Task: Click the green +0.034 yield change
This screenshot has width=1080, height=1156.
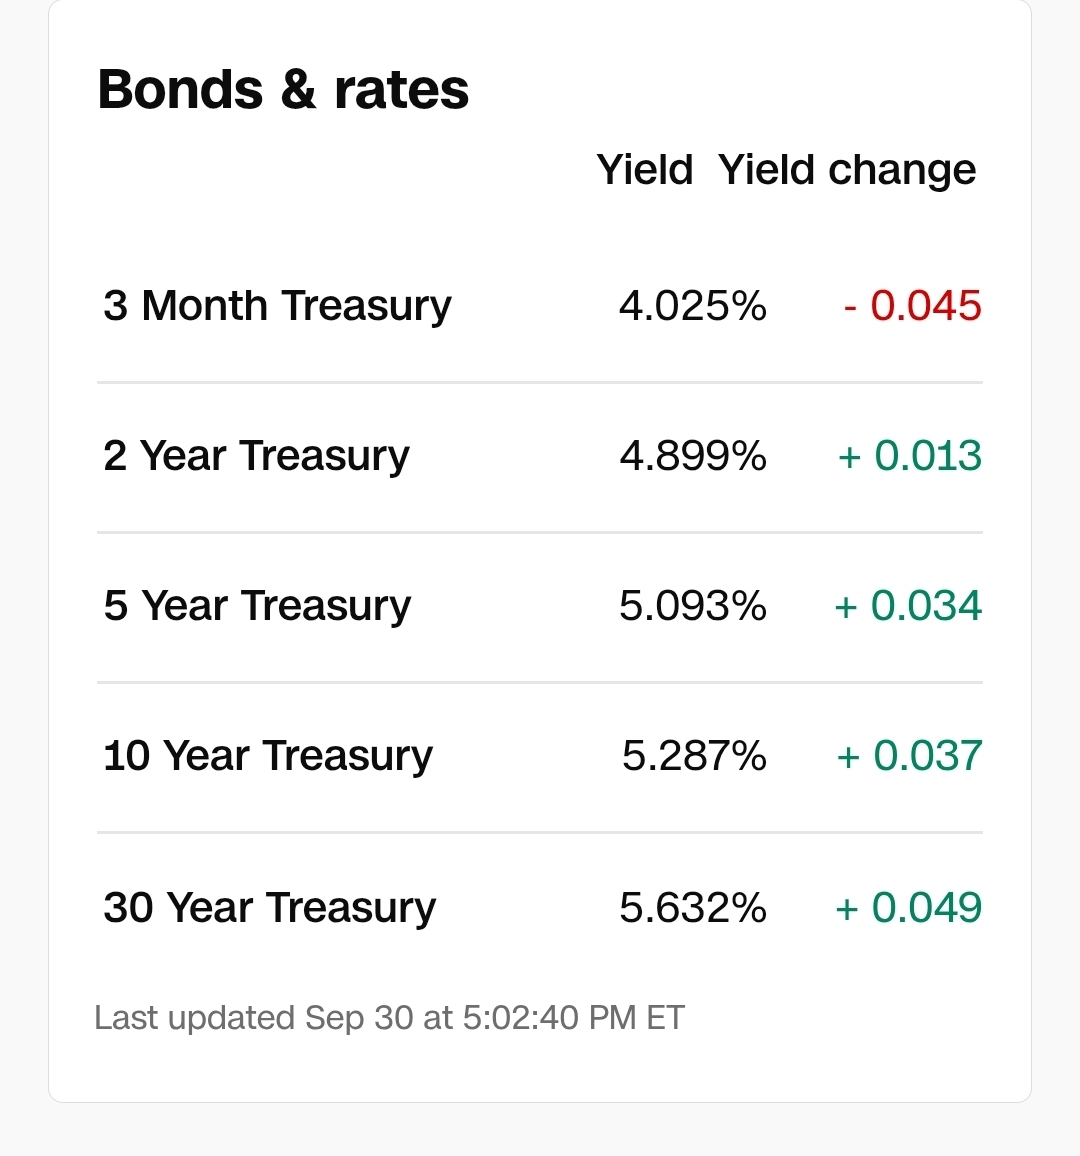Action: tap(908, 605)
